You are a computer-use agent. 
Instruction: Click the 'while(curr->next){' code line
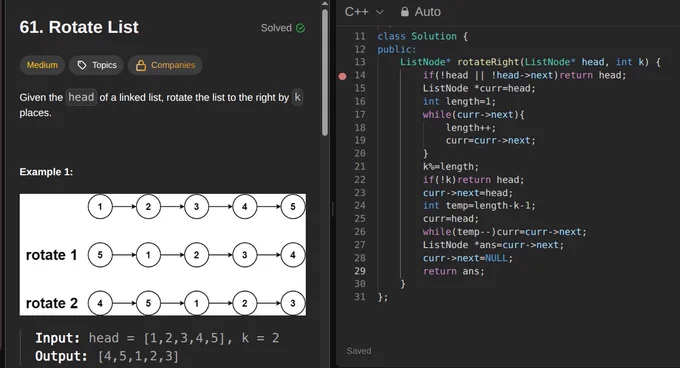[x=474, y=114]
